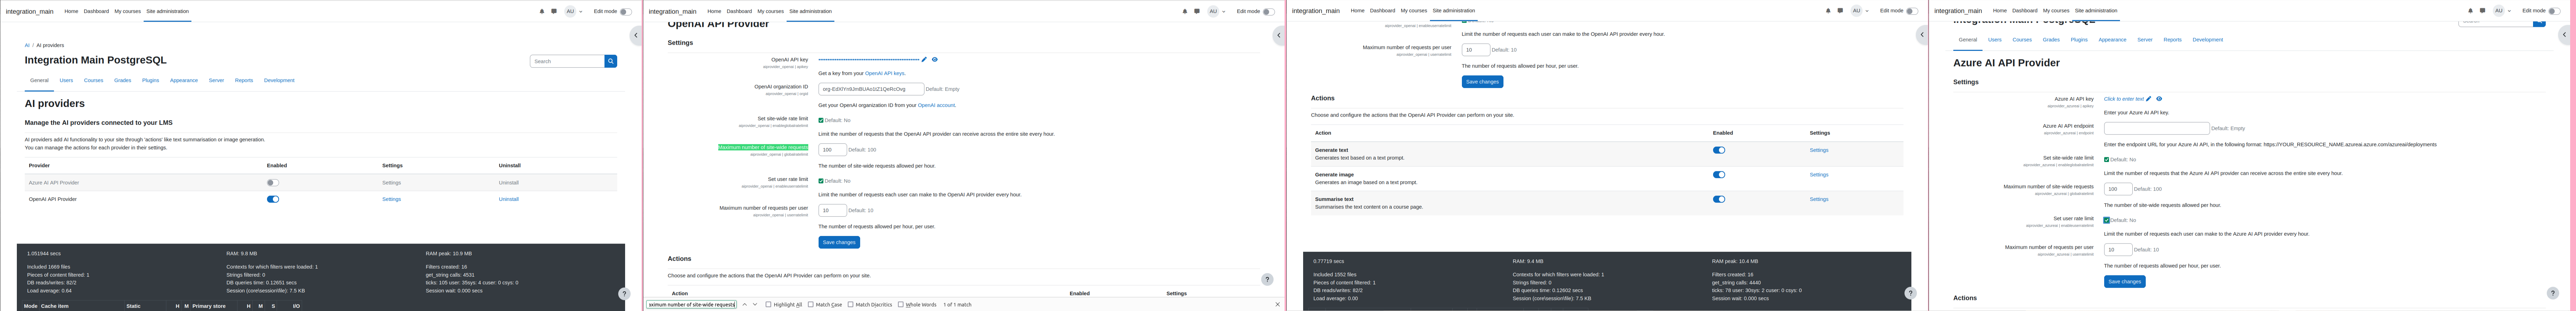Open notifications bell in OpenAI settings window

[1185, 11]
